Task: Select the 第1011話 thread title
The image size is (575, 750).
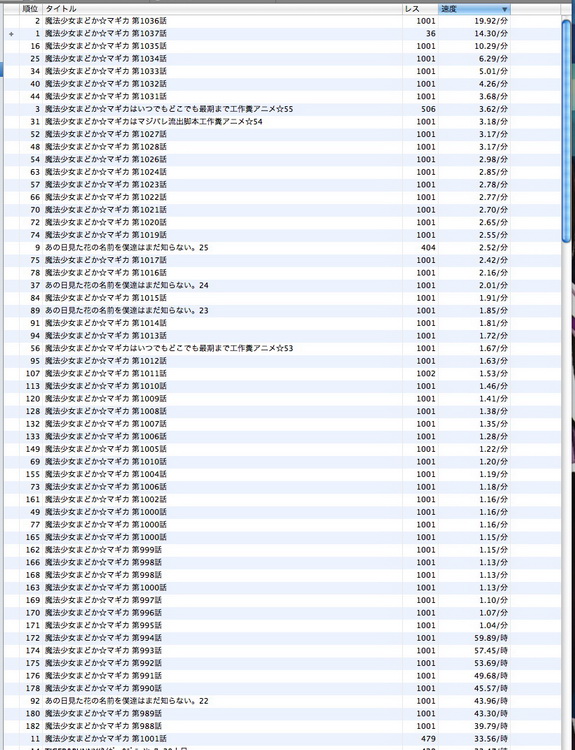Action: tap(106, 373)
